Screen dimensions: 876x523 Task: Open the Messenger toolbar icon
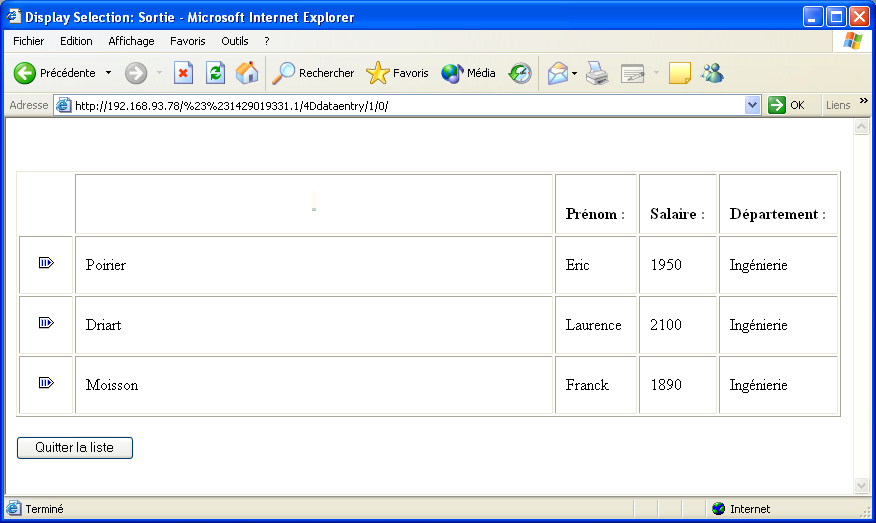coord(712,73)
